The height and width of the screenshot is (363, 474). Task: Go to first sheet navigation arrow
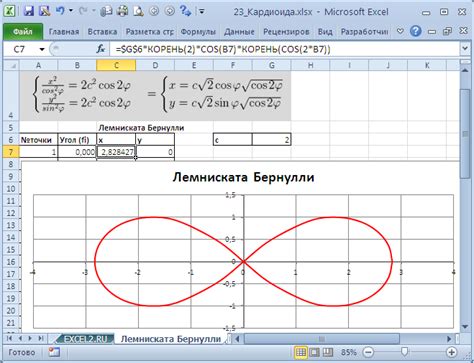point(9,339)
